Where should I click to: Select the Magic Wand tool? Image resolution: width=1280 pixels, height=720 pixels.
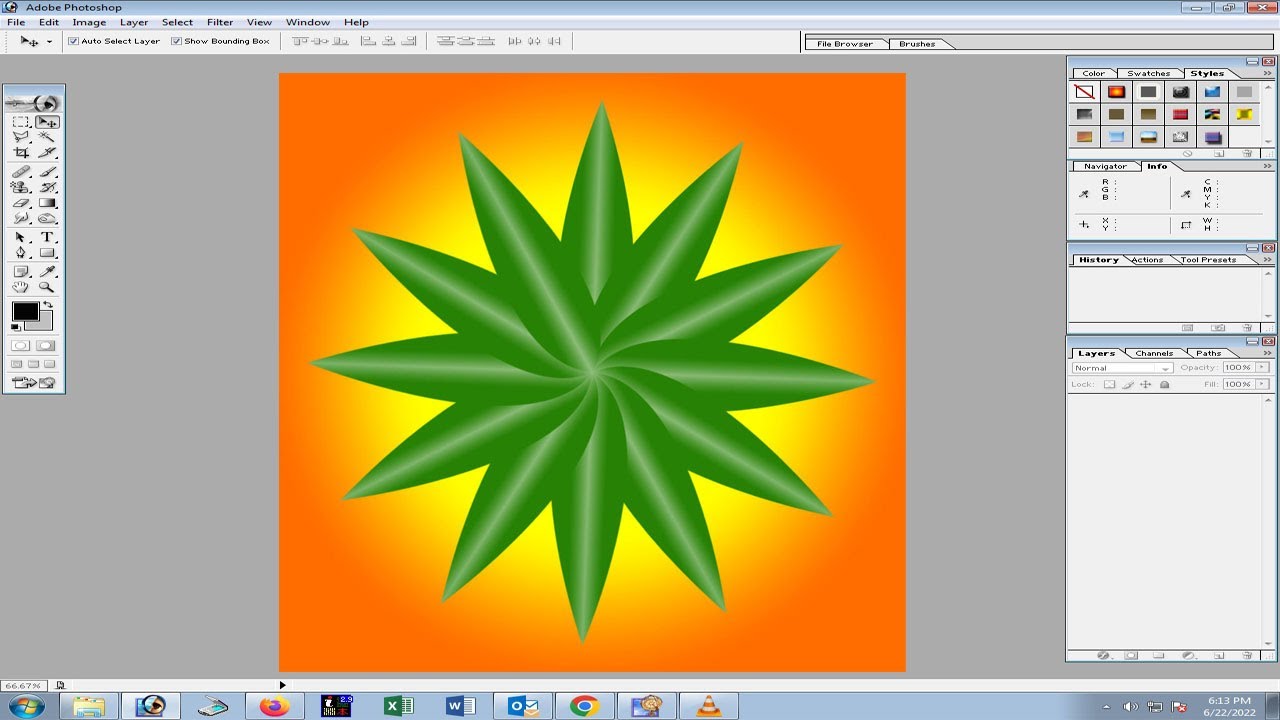tap(47, 136)
